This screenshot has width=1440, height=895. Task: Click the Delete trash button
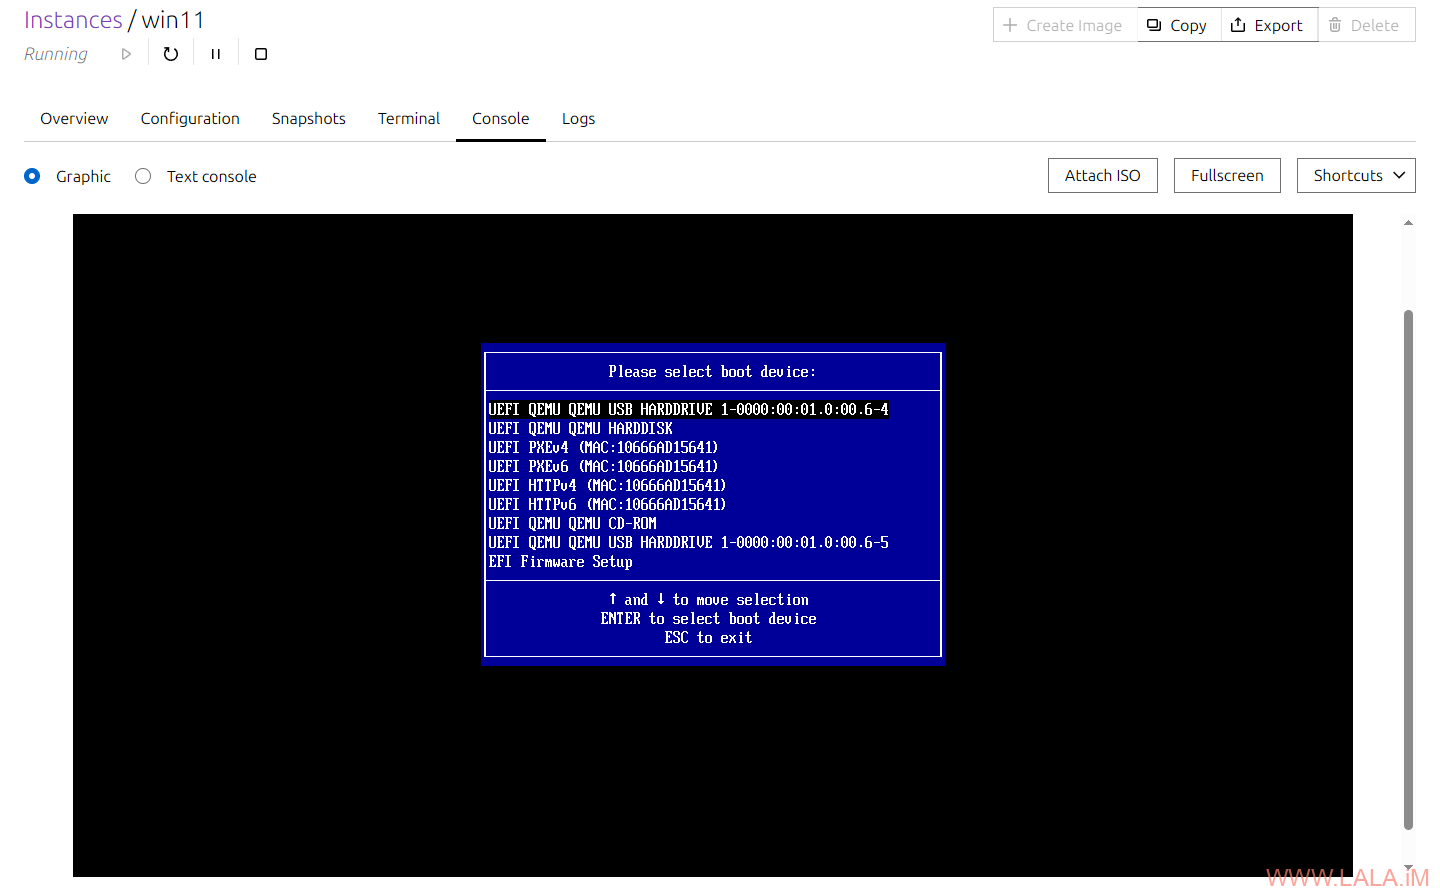[1365, 25]
